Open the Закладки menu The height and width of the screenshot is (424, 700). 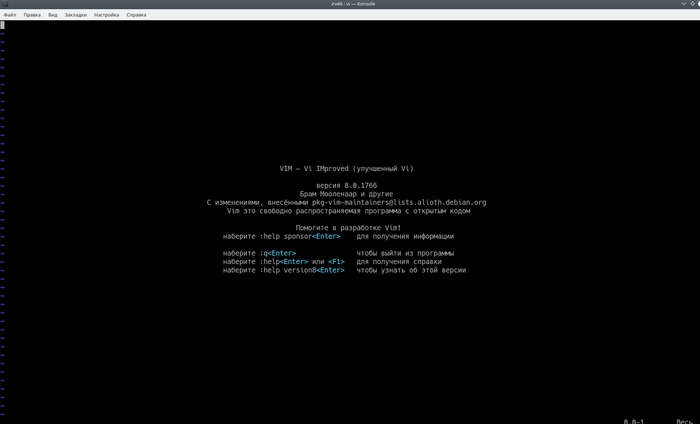click(x=75, y=15)
